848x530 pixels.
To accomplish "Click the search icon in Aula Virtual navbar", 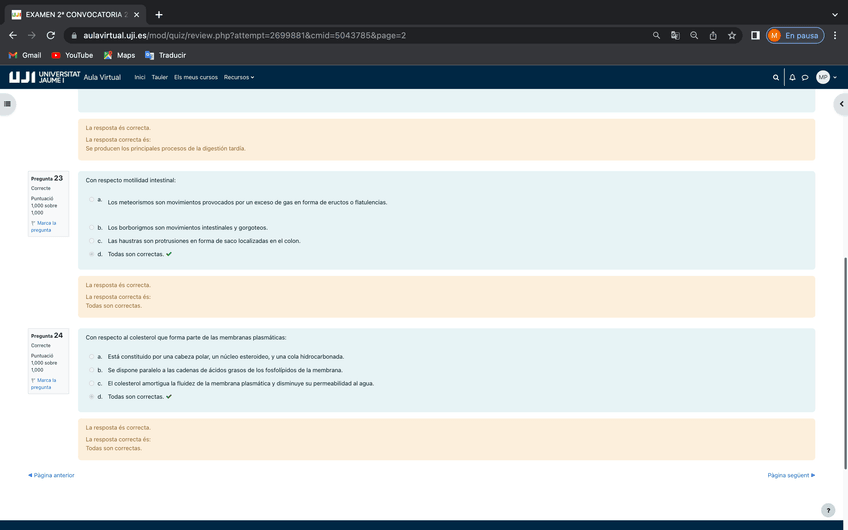I will pyautogui.click(x=776, y=77).
